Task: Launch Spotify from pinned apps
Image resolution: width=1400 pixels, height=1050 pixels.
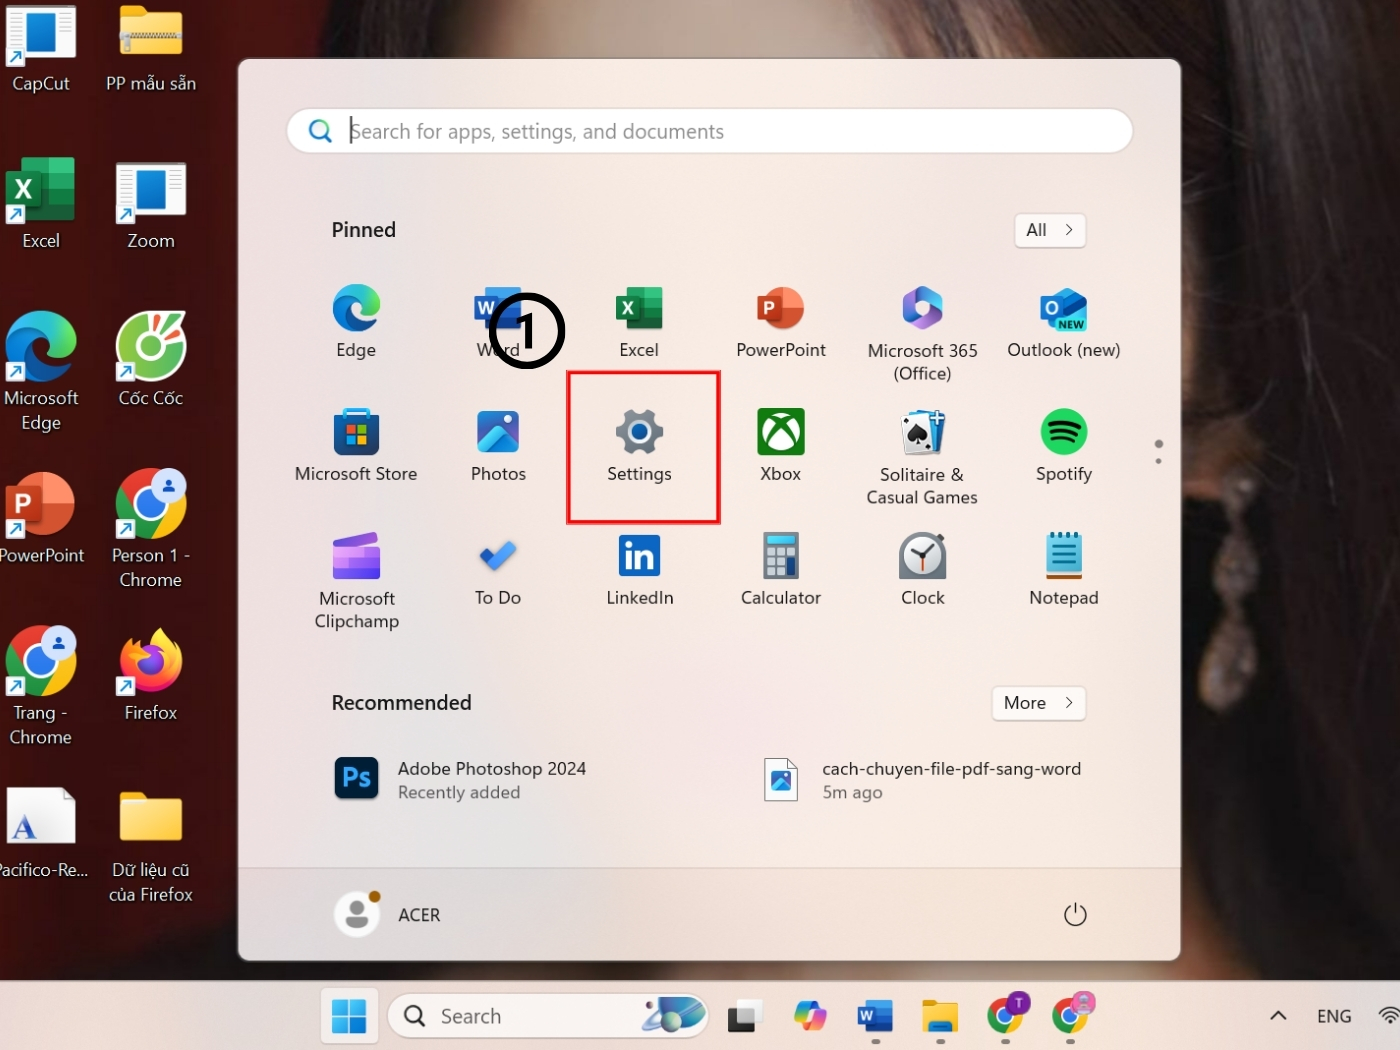Action: (1064, 446)
